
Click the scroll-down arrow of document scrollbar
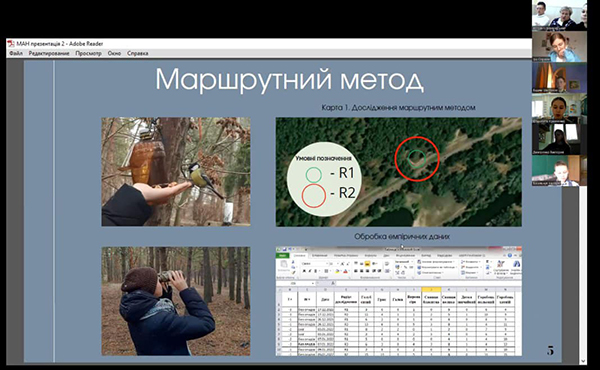point(583,360)
